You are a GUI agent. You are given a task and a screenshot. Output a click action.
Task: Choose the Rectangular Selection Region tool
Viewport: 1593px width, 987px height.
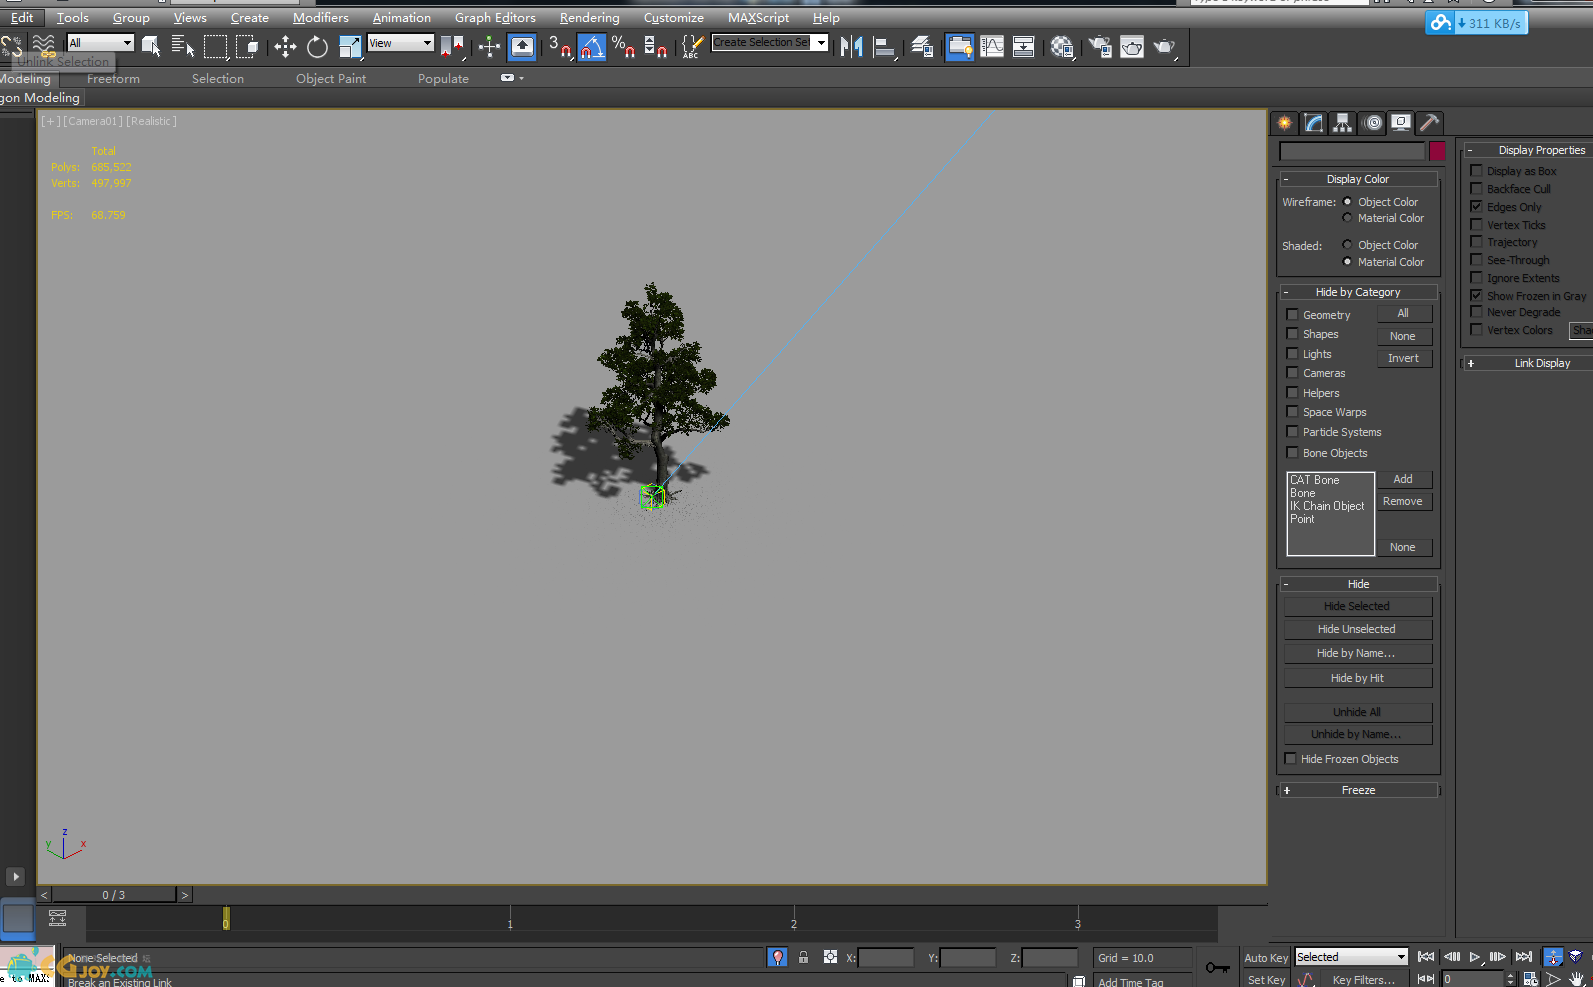point(215,46)
